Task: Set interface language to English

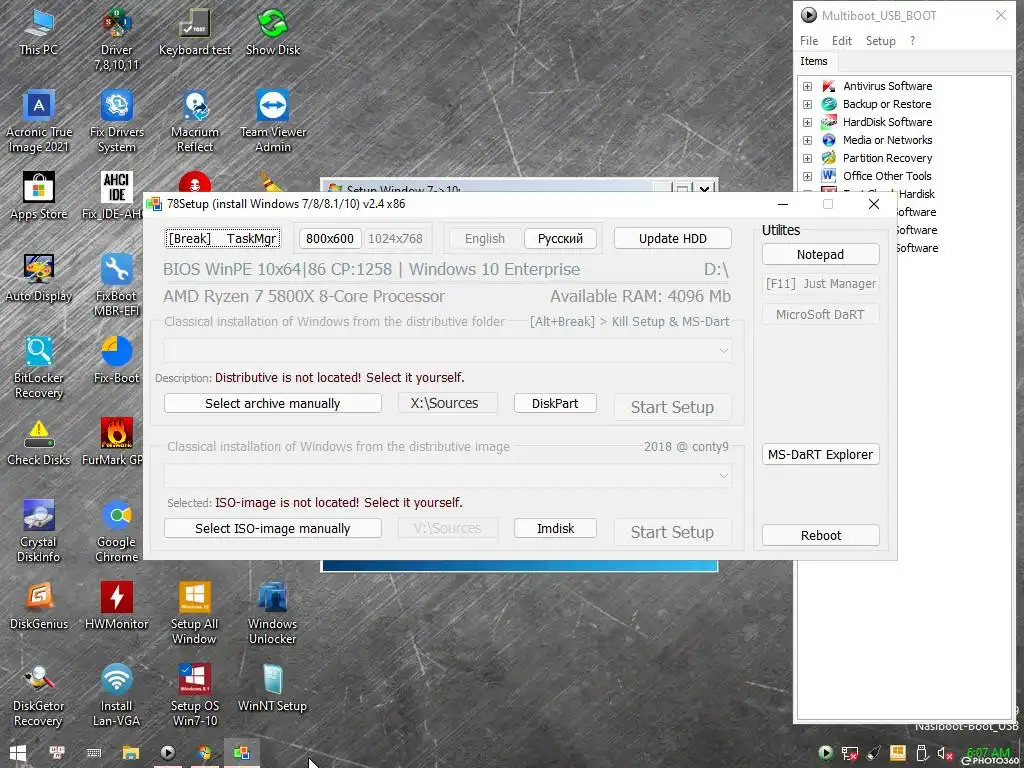Action: [x=485, y=238]
